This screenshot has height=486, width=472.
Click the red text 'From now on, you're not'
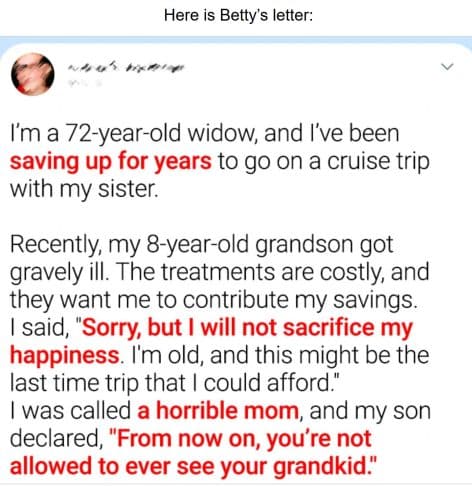click(244, 438)
